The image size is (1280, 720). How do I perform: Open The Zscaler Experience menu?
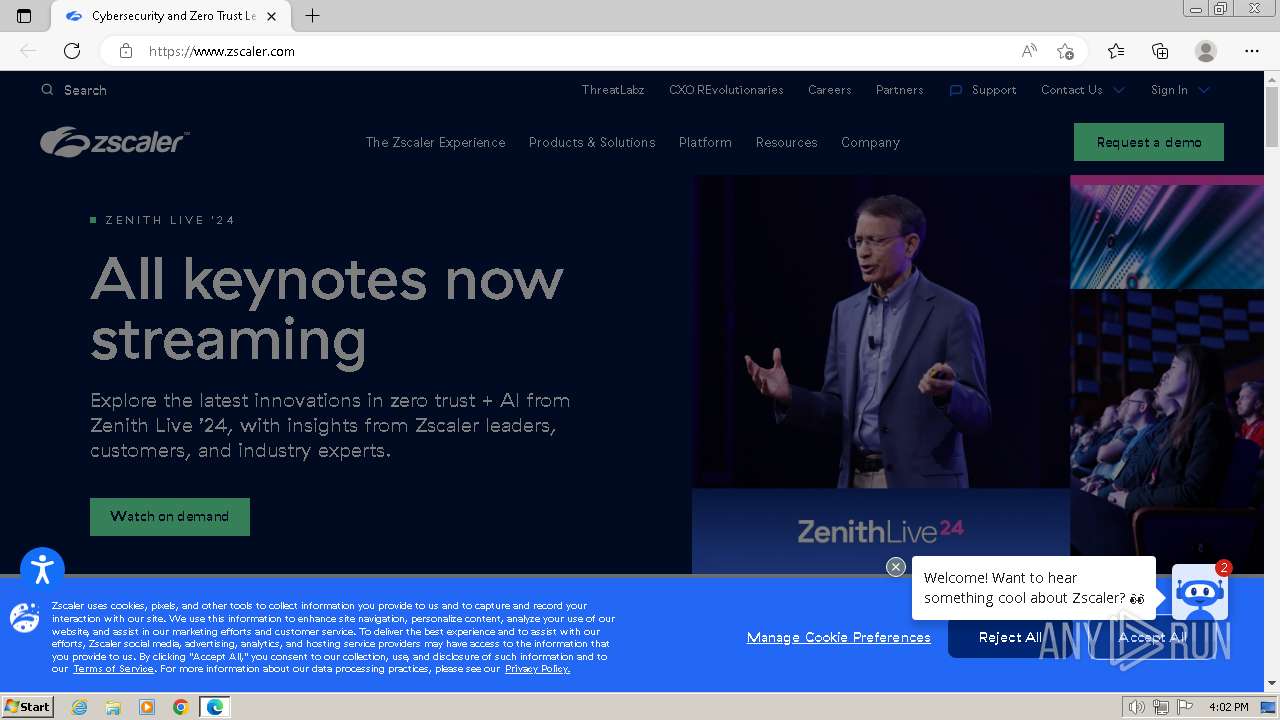pyautogui.click(x=435, y=142)
